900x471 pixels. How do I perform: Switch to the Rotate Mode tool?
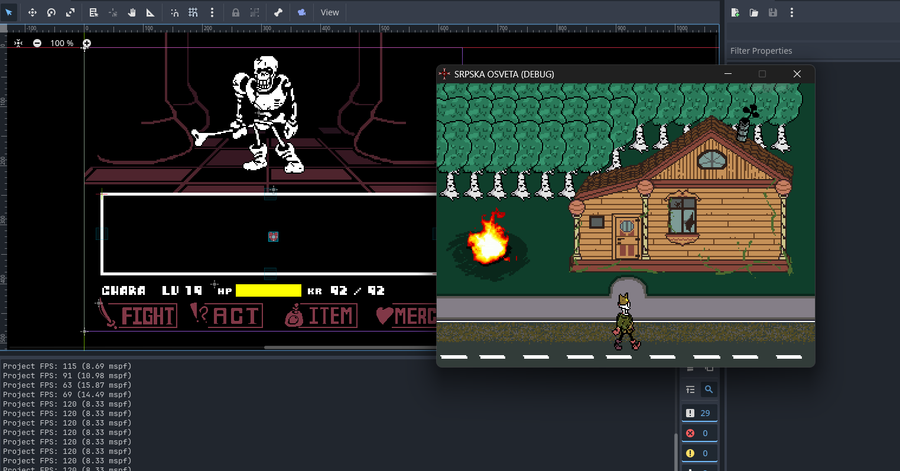pyautogui.click(x=51, y=12)
